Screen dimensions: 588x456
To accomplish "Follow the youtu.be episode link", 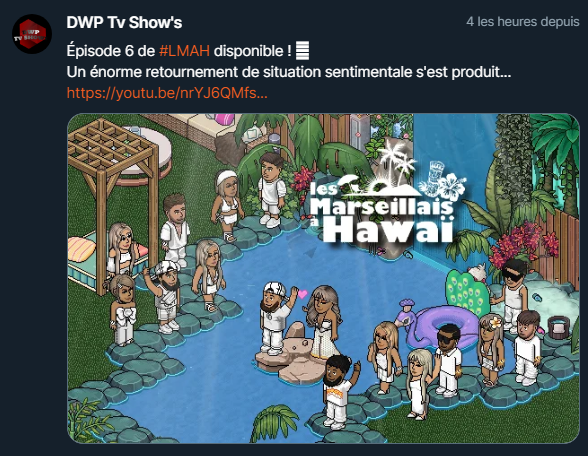I will click(x=167, y=93).
